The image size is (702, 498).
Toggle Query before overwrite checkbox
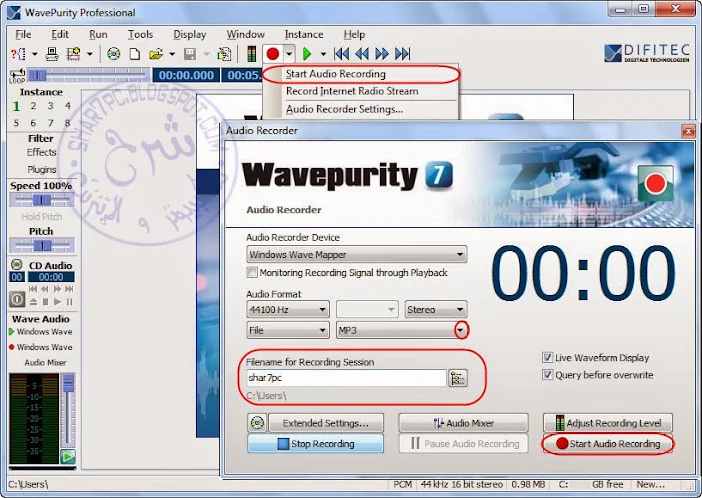click(547, 374)
